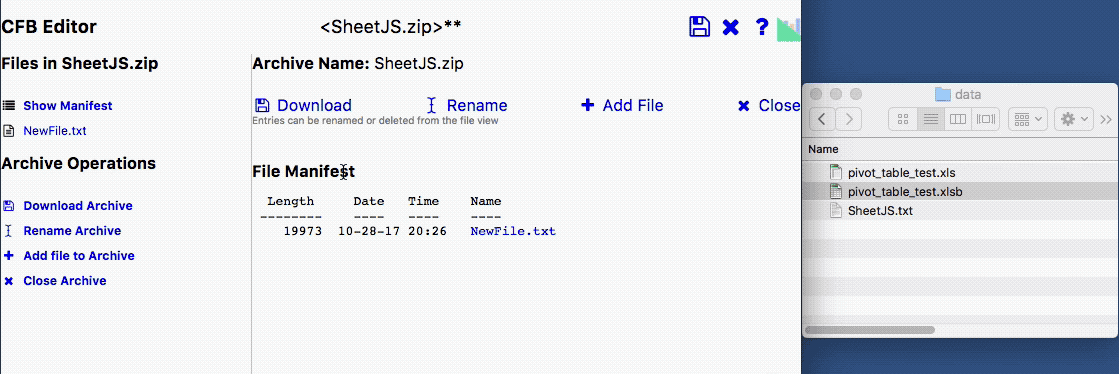Click the Rename Archive cursor icon
This screenshot has width=1119, height=374.
click(9, 231)
